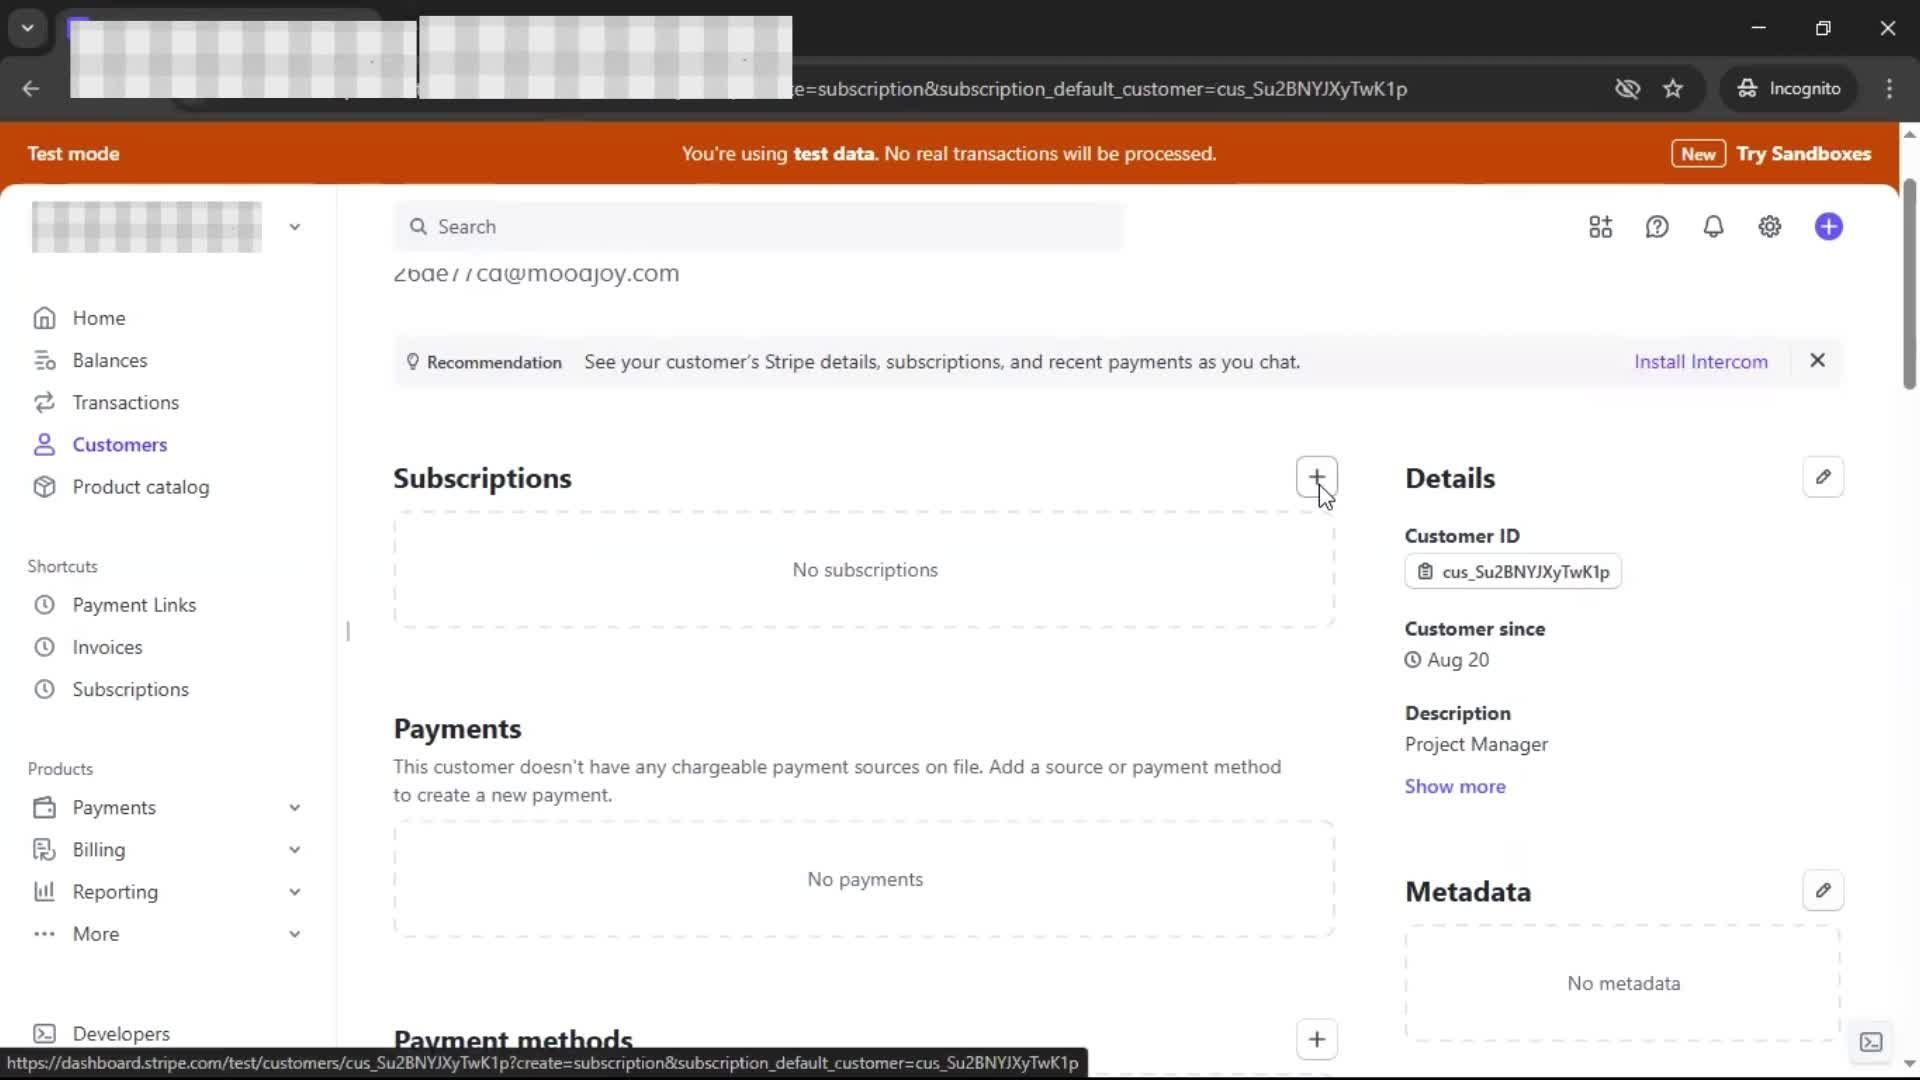Image resolution: width=1920 pixels, height=1080 pixels.
Task: Copy the customer ID cus_Su2BNYJXyTwK1p
Action: (x=1512, y=572)
